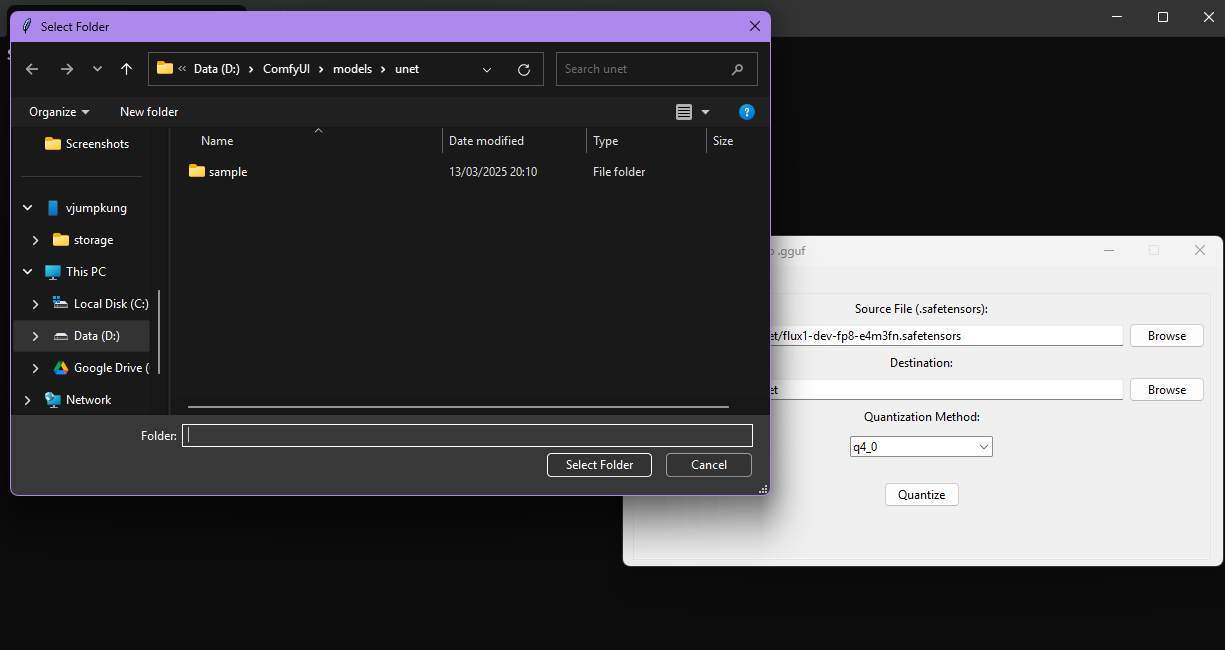
Task: Click the Quantize button
Action: coord(921,495)
